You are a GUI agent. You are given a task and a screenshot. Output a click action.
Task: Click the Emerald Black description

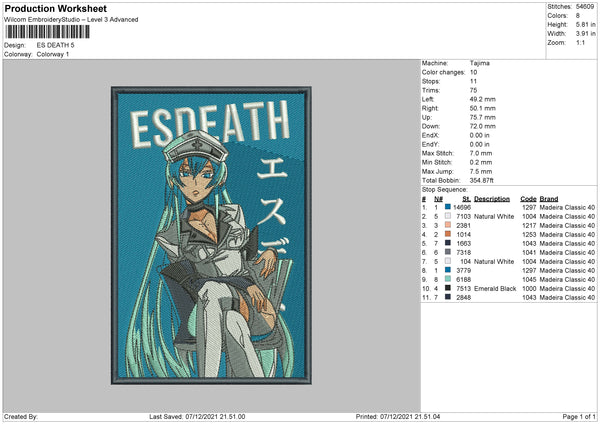(495, 289)
